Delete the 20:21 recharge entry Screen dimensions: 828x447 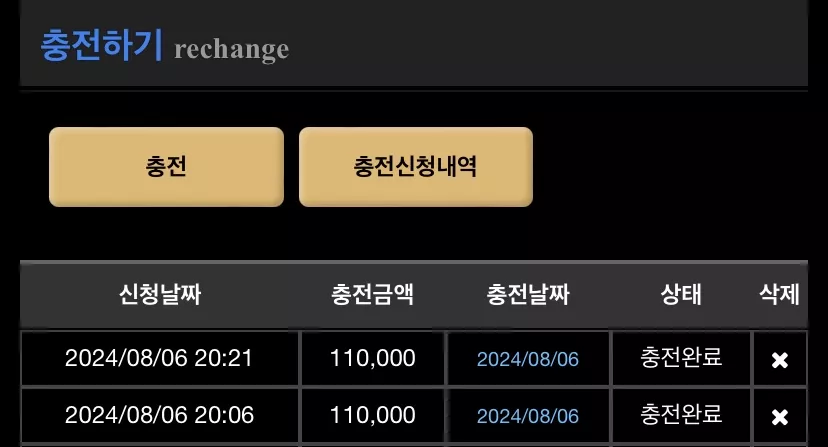[x=779, y=360]
